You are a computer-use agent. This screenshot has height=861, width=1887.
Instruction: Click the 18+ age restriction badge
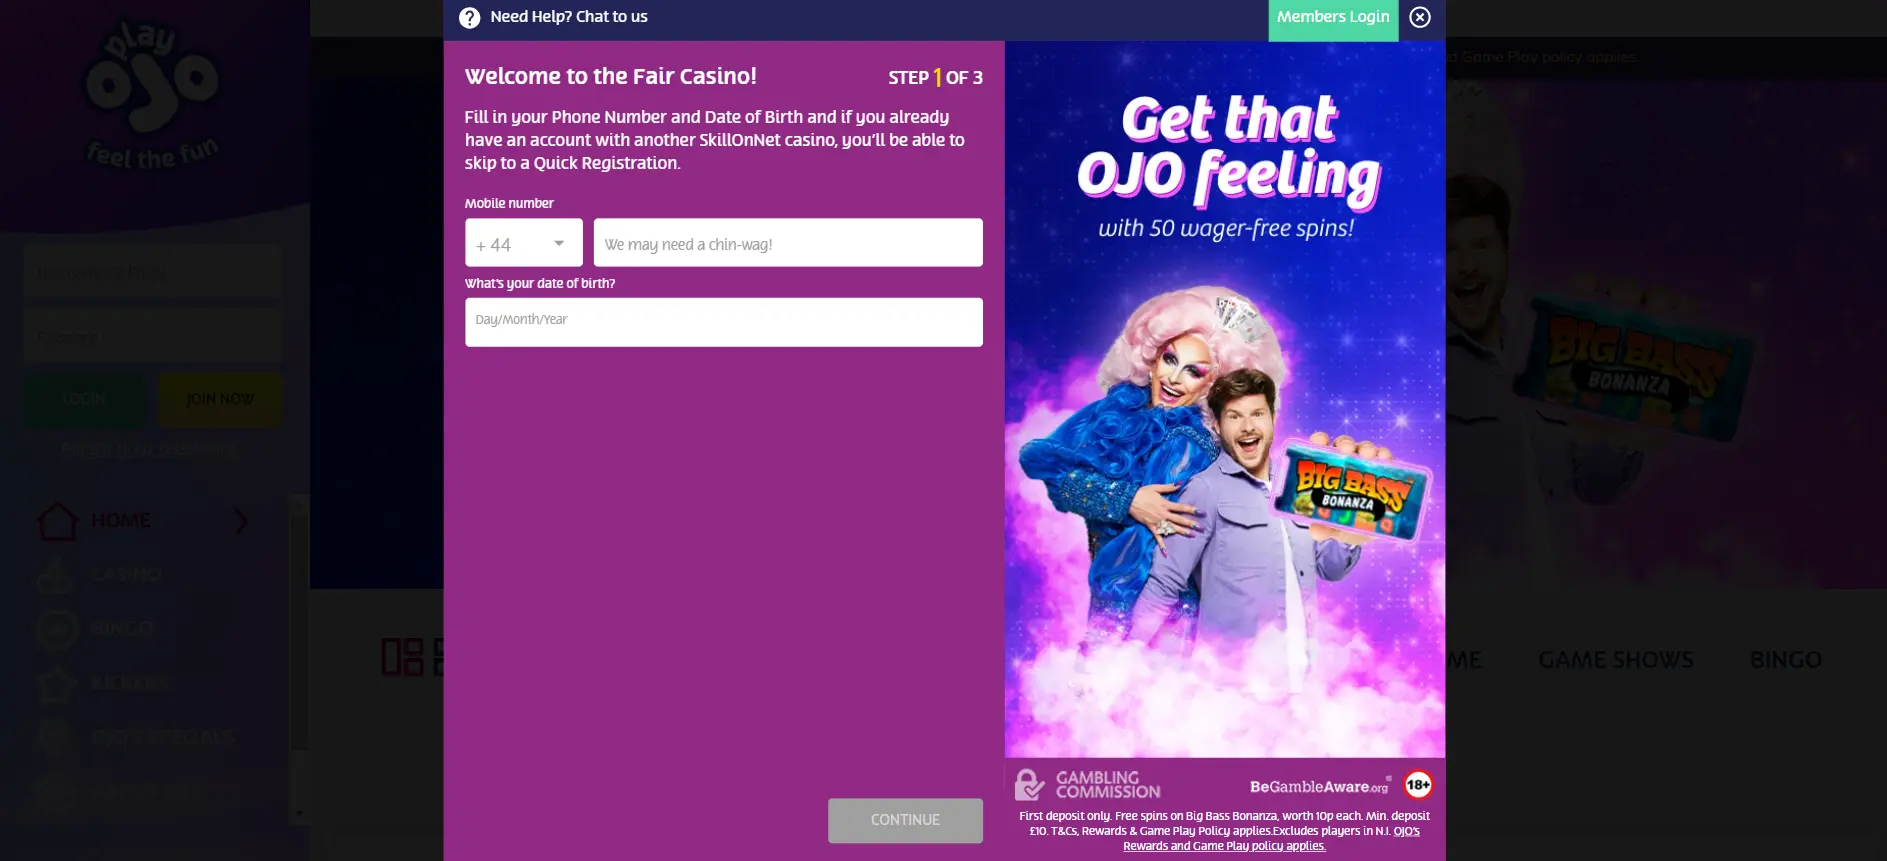point(1418,785)
